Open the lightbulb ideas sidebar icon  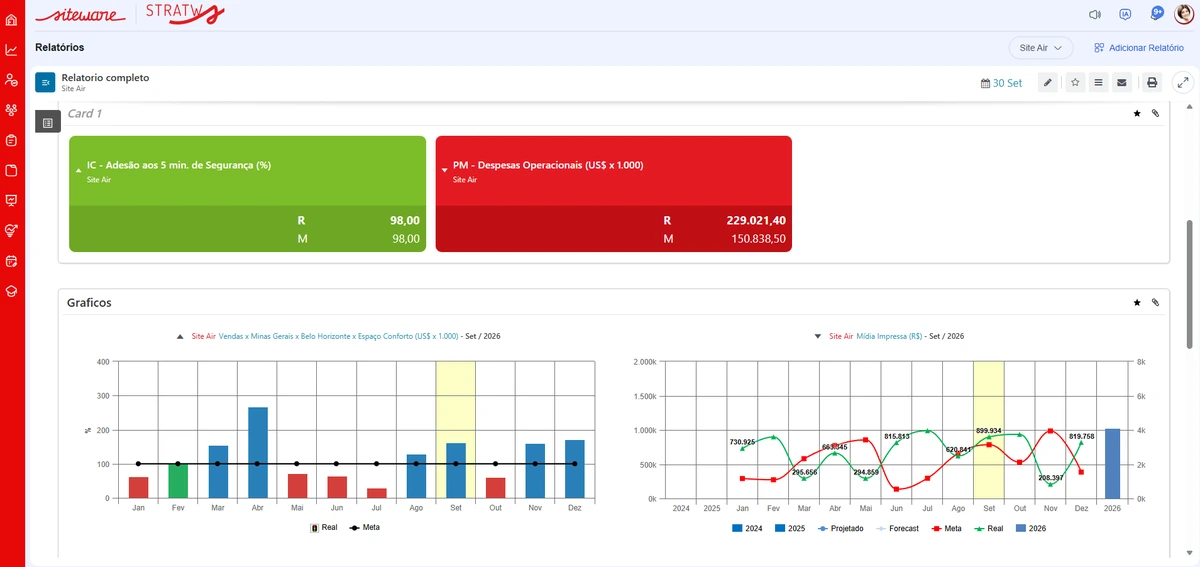click(x=12, y=230)
